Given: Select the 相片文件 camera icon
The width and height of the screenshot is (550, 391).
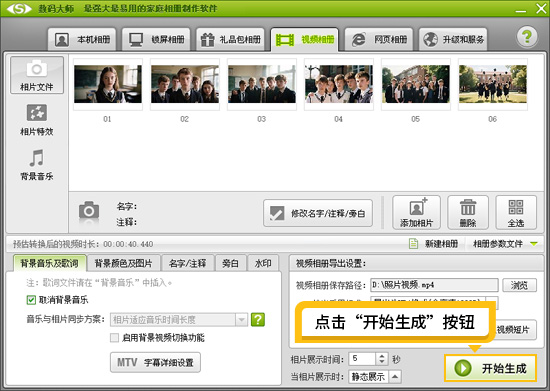Looking at the screenshot, I should [x=36, y=68].
